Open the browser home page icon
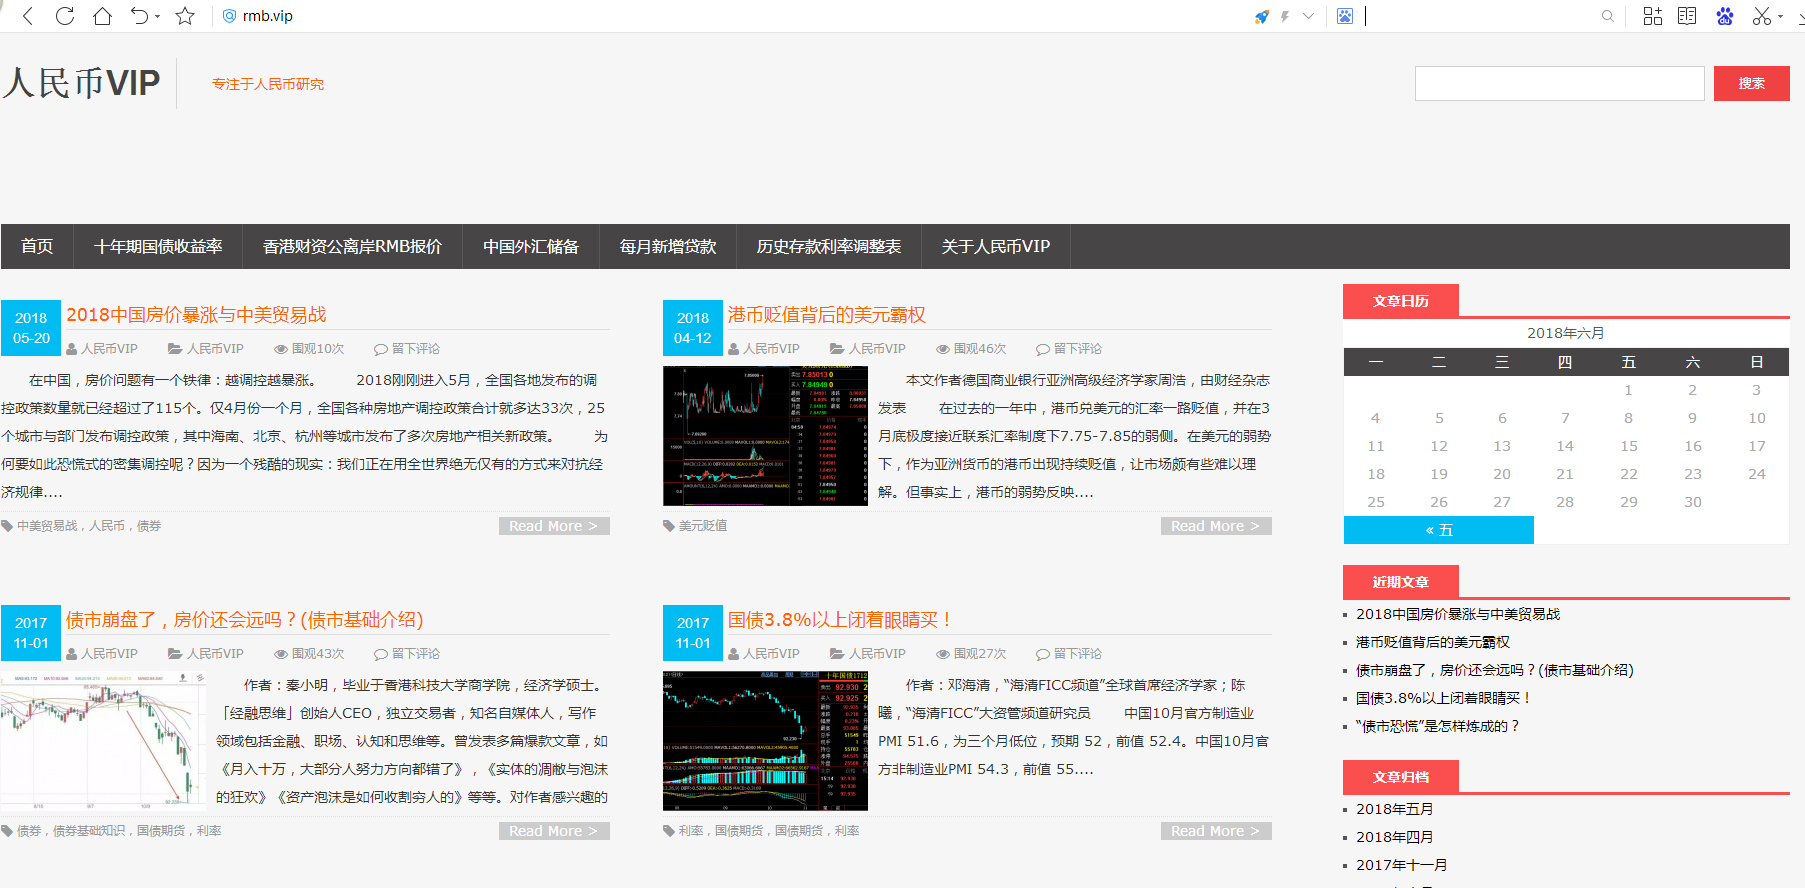Screen dimensions: 1805x888 pyautogui.click(x=102, y=16)
